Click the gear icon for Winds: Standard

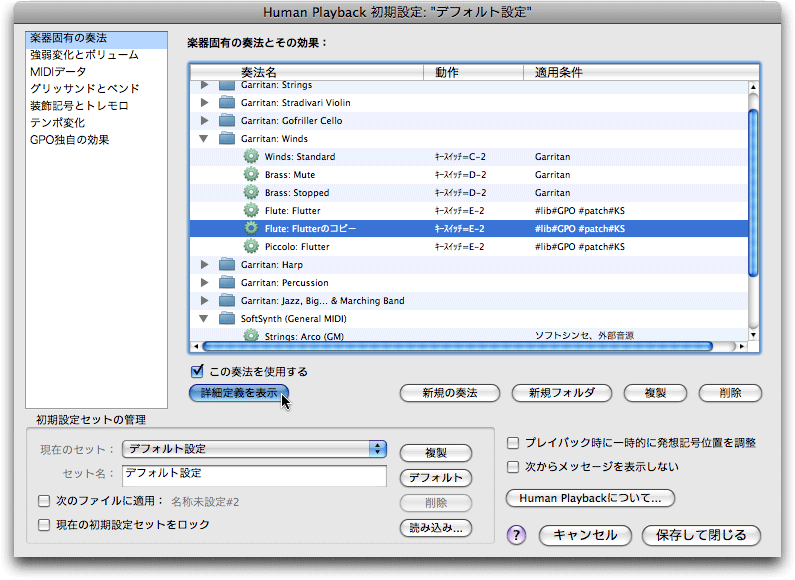(x=251, y=156)
